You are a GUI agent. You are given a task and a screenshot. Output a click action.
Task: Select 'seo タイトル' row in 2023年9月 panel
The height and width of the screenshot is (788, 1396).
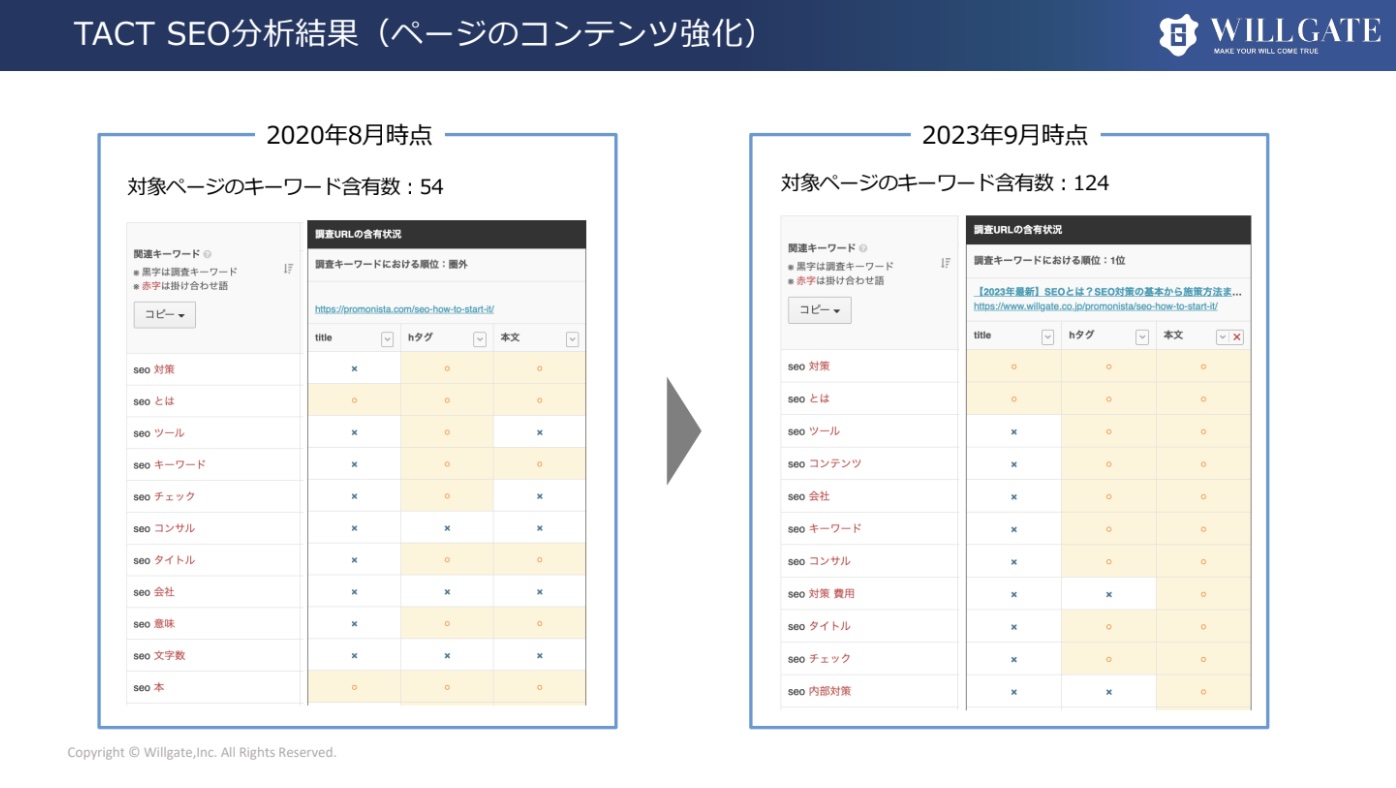(x=869, y=626)
